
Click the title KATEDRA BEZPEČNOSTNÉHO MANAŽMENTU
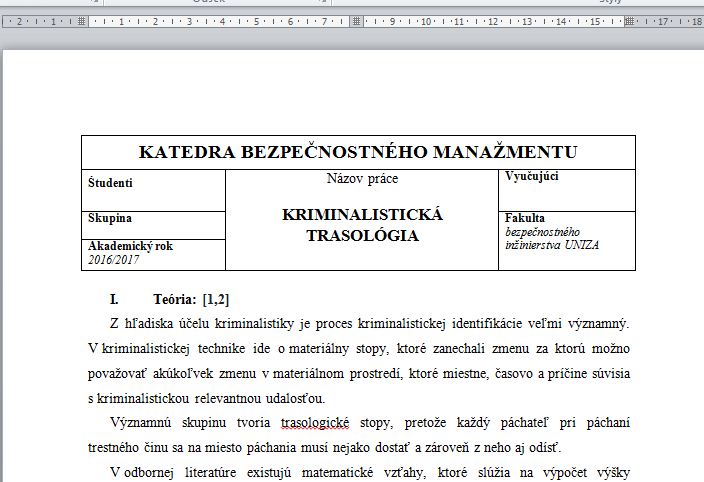pos(358,153)
